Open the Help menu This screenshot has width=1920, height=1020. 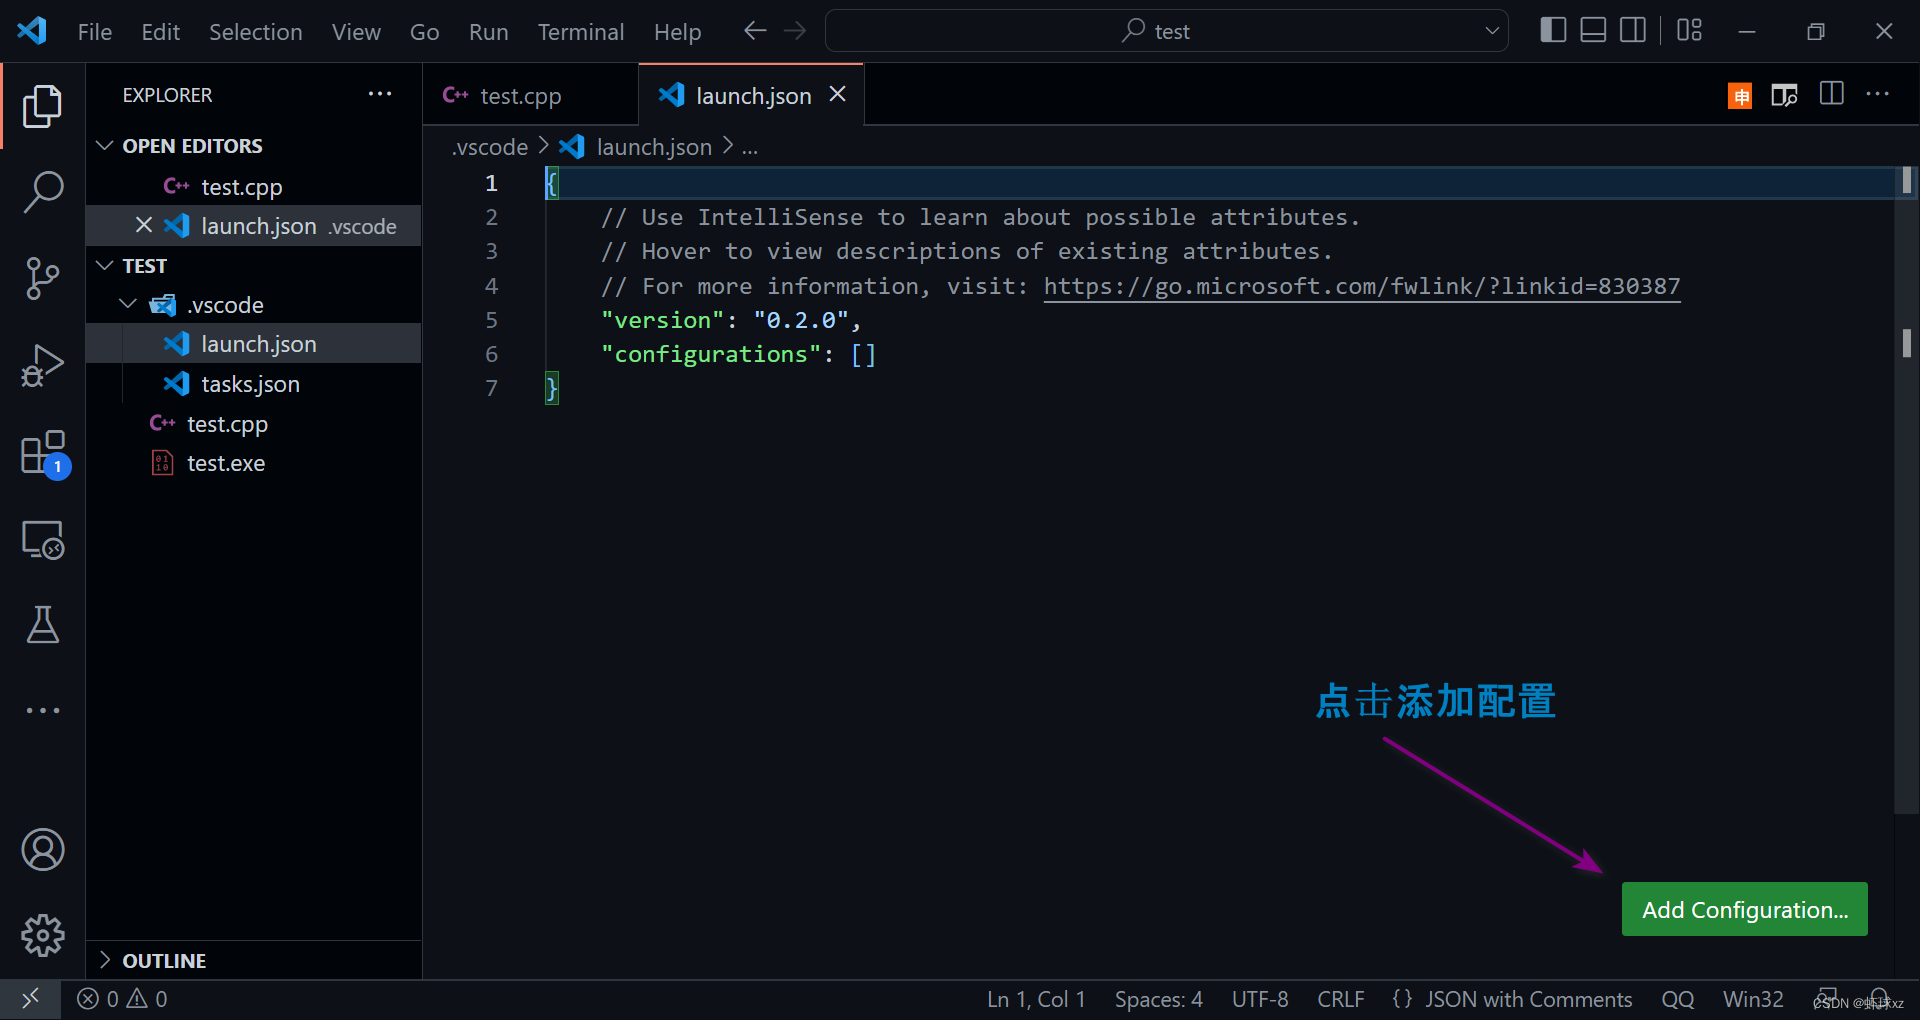(677, 32)
